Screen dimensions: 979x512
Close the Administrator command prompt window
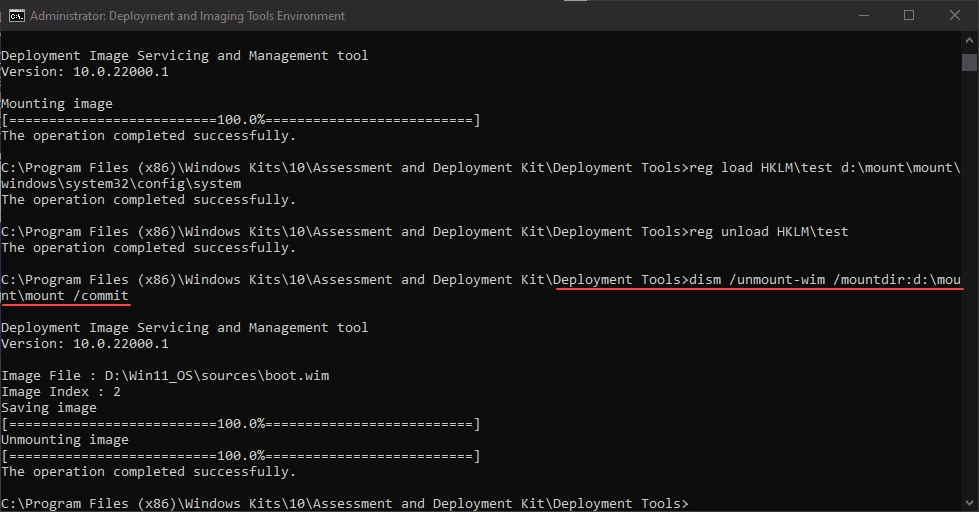[955, 16]
